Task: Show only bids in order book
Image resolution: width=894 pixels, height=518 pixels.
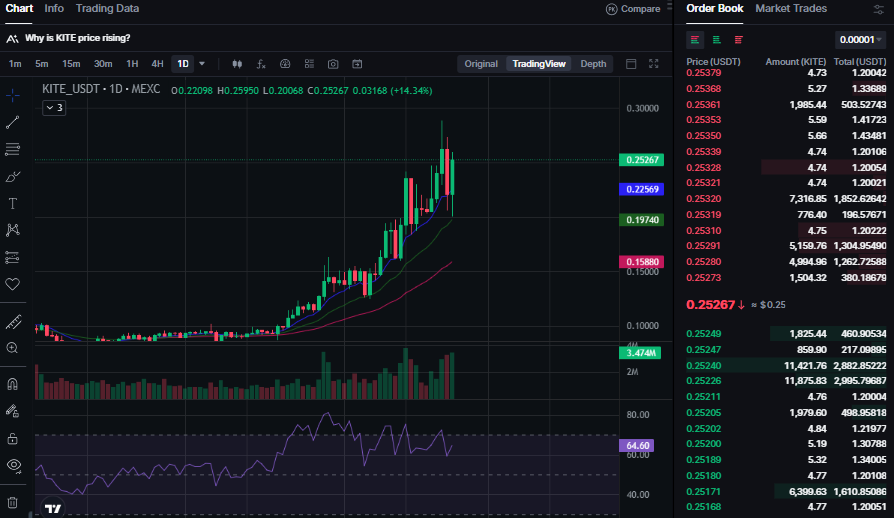Action: (717, 39)
